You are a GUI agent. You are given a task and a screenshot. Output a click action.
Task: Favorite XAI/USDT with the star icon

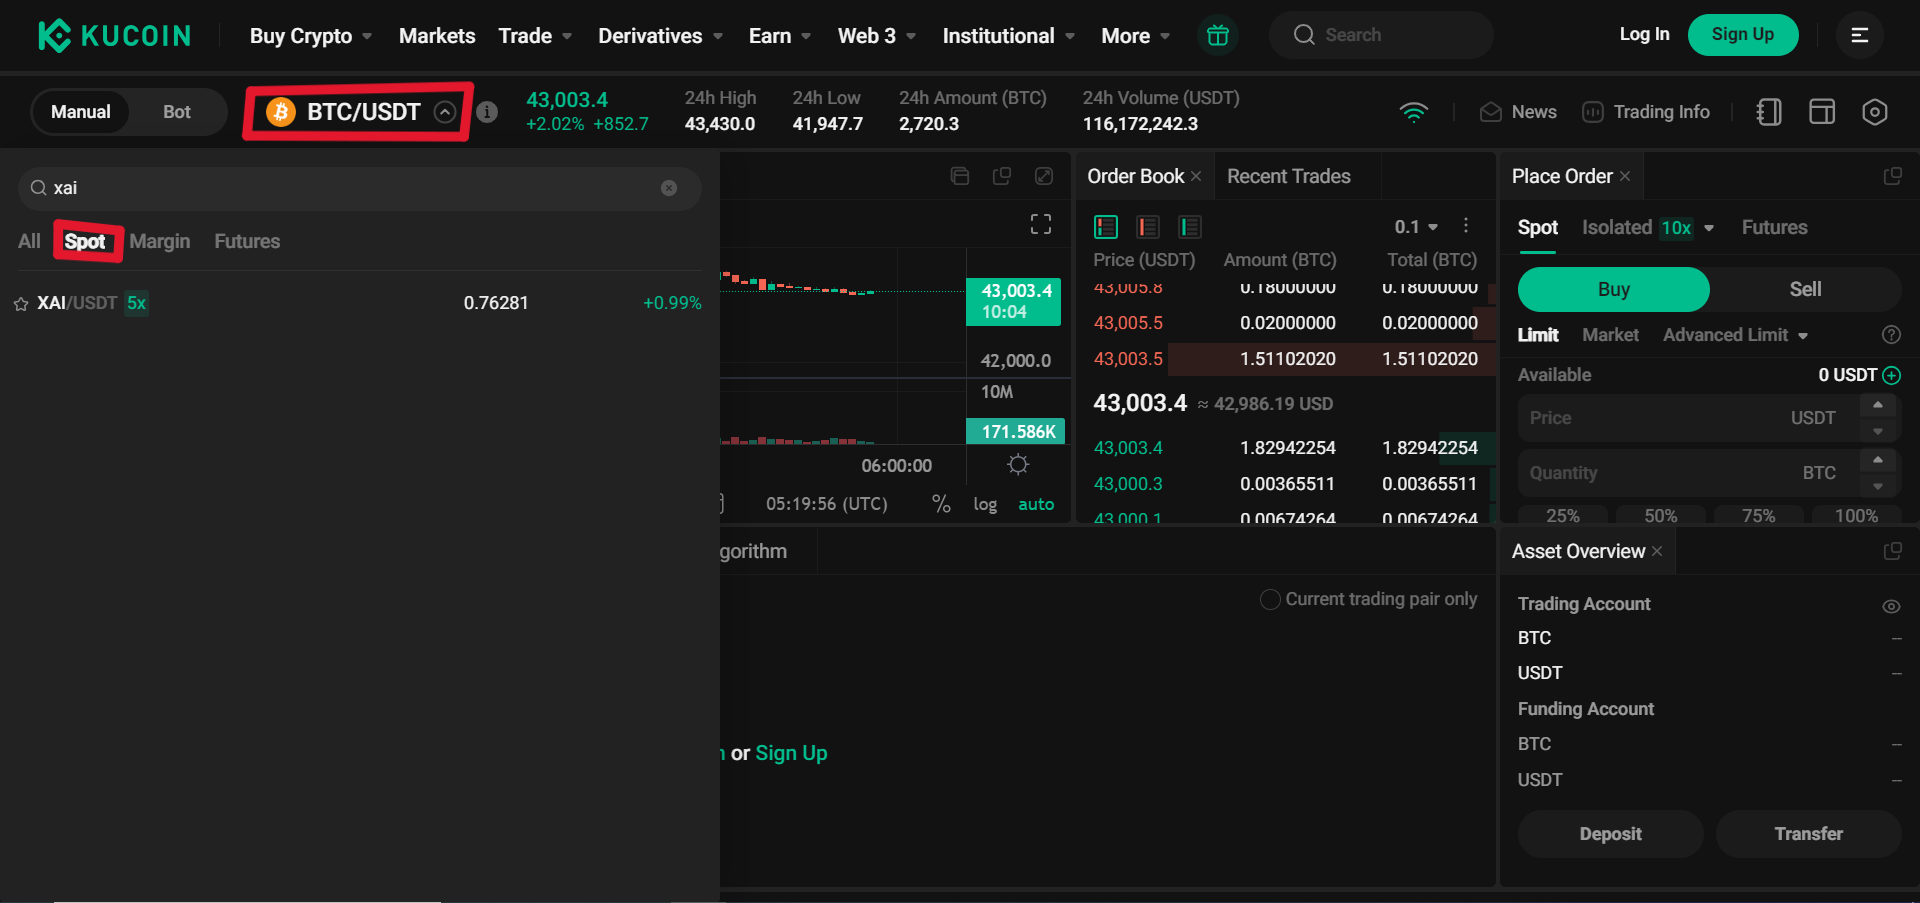(x=21, y=304)
